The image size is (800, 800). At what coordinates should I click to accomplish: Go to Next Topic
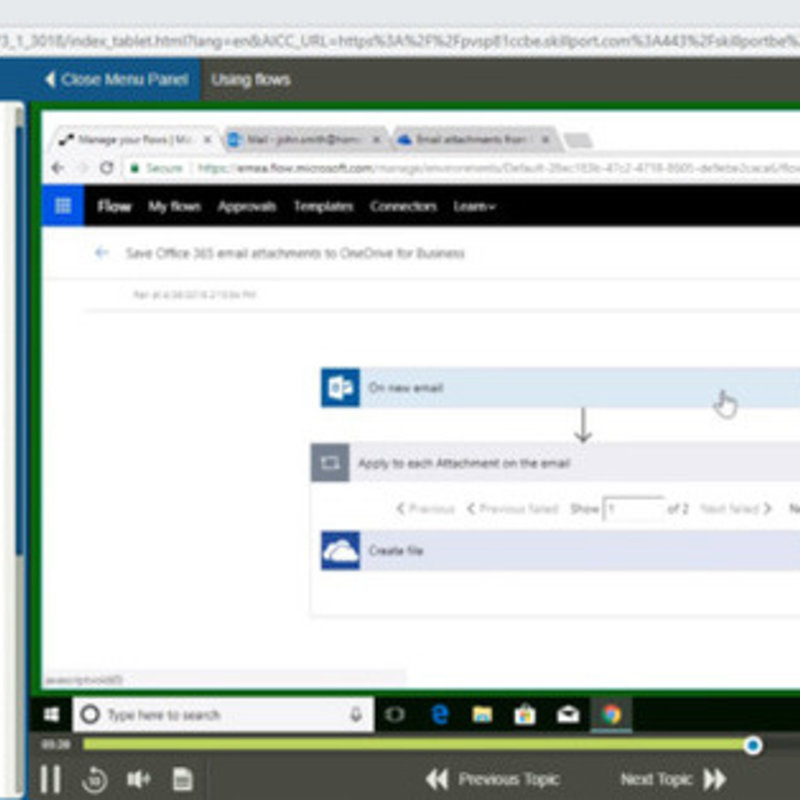pos(673,780)
